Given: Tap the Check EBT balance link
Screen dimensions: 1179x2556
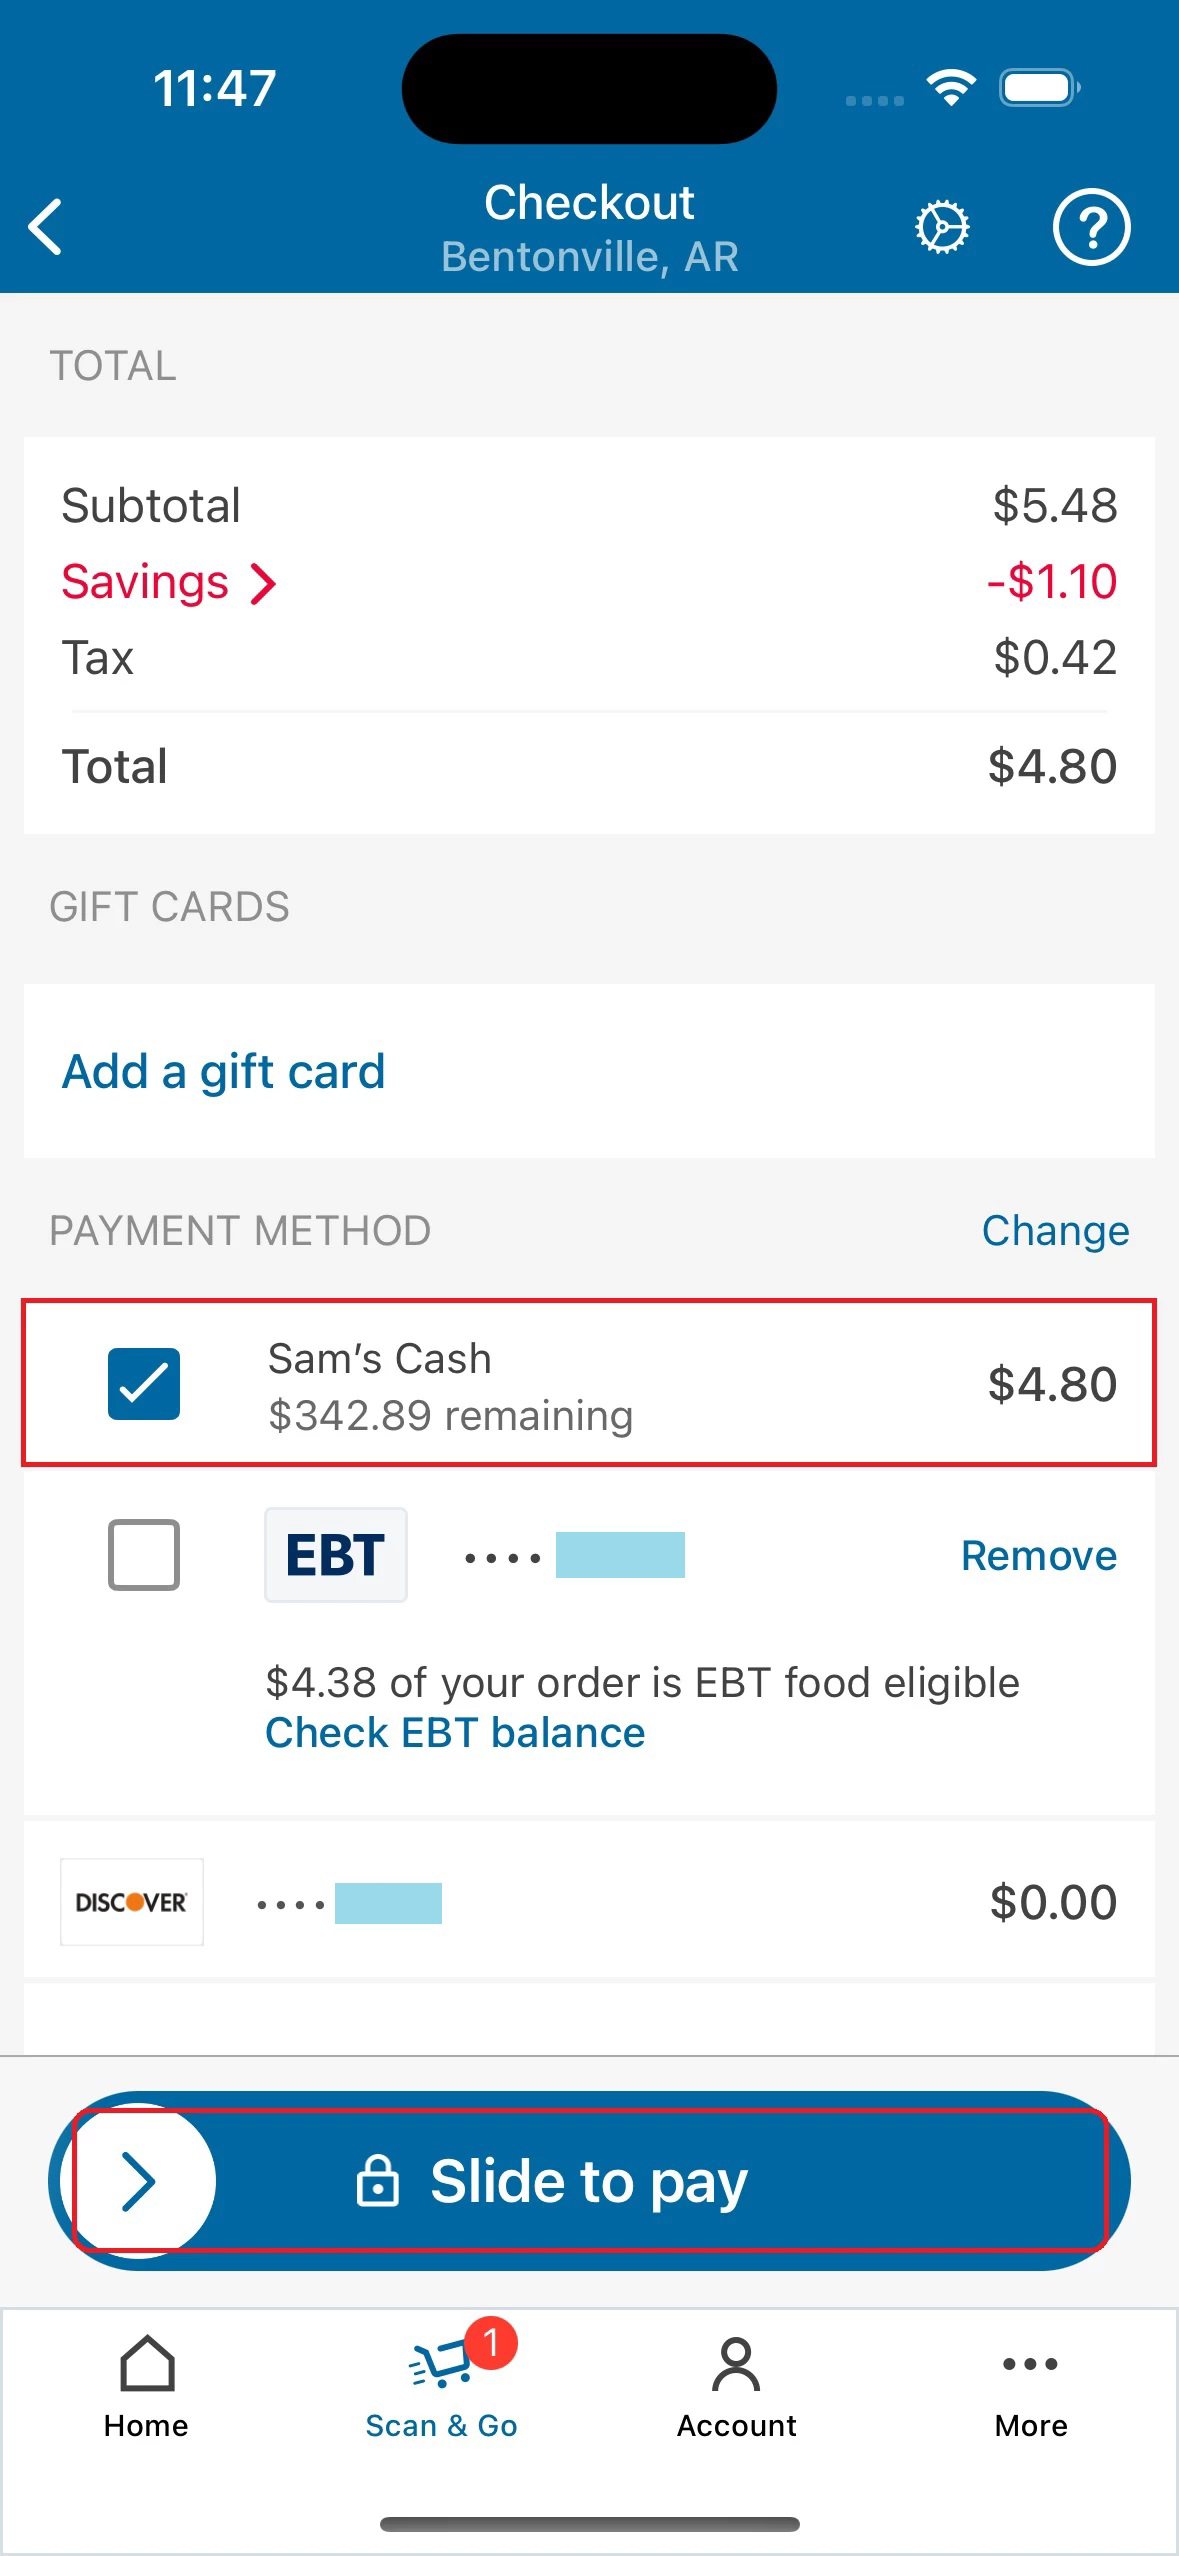Looking at the screenshot, I should pos(455,1733).
